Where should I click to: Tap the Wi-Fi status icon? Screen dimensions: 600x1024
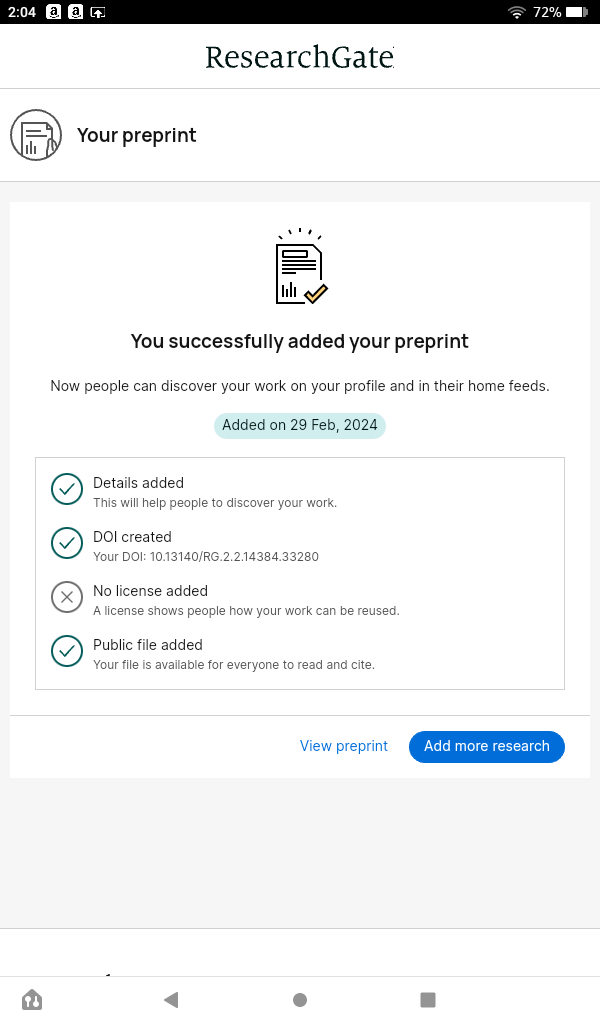517,12
